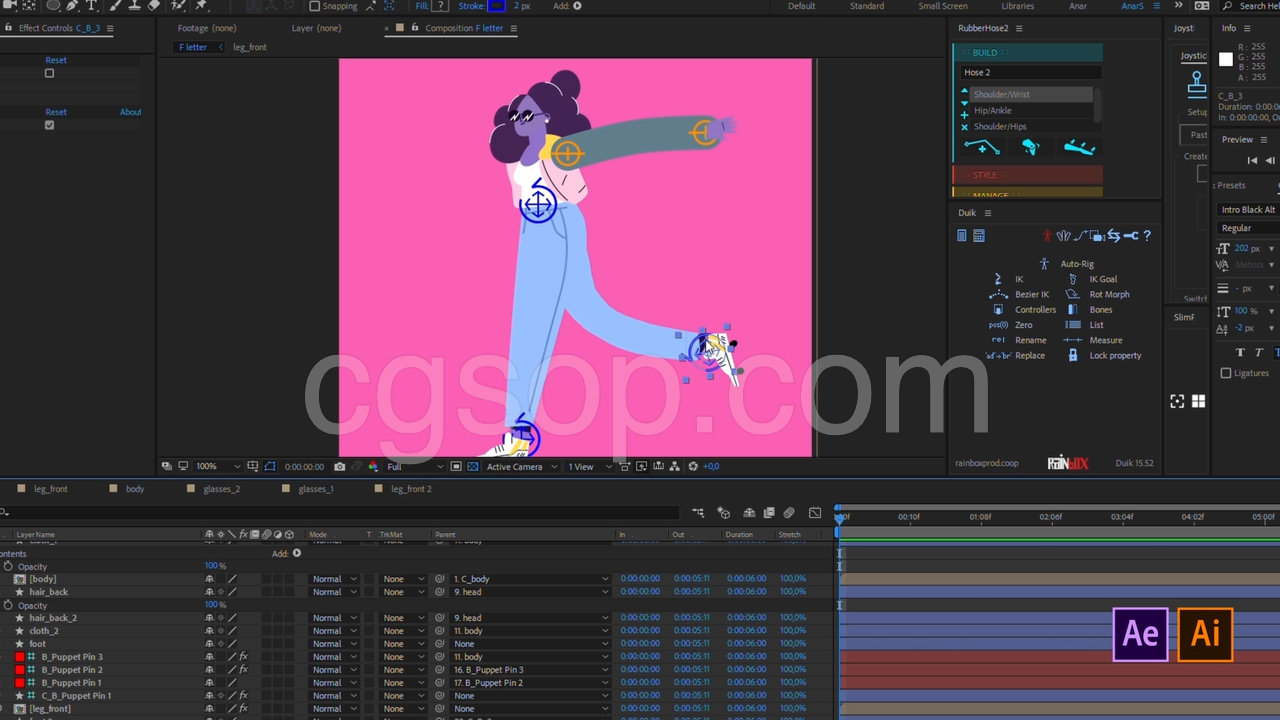Click the Duik Rot Morph icon
The height and width of the screenshot is (720, 1280).
1073,294
